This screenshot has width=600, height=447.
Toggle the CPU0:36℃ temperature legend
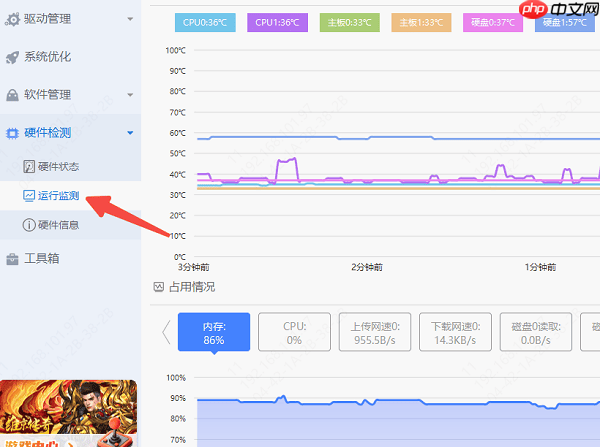click(205, 23)
